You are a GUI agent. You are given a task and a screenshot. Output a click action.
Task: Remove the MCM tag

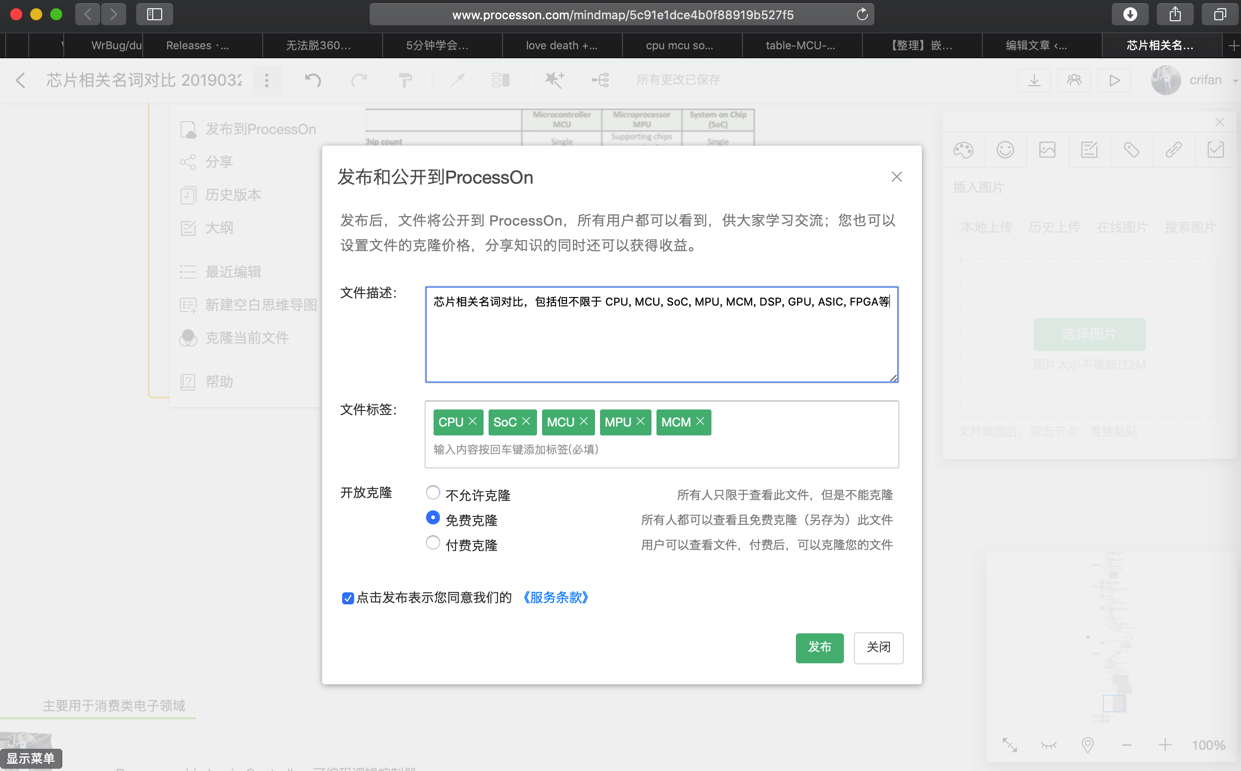700,422
